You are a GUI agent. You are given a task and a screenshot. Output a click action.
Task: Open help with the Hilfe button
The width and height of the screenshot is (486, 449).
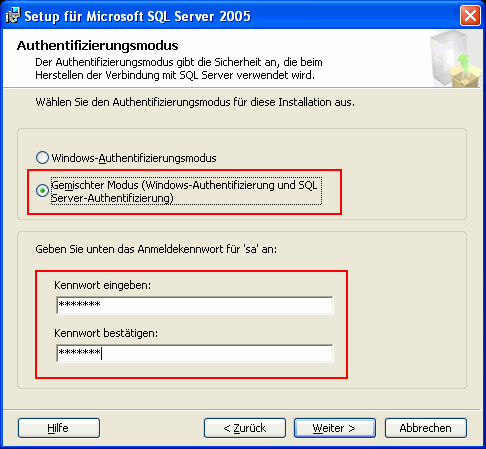pos(59,428)
